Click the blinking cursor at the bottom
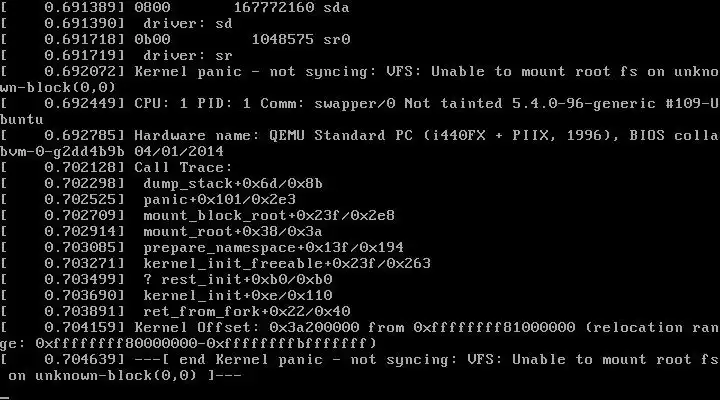 point(5,398)
